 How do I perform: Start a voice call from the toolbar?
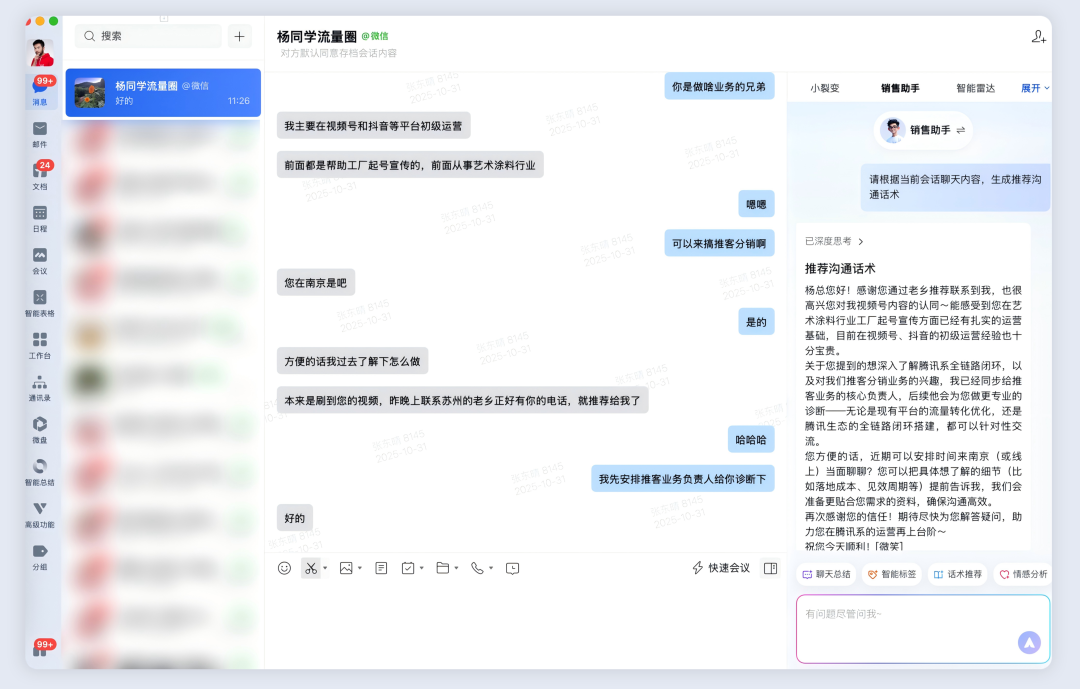(477, 567)
